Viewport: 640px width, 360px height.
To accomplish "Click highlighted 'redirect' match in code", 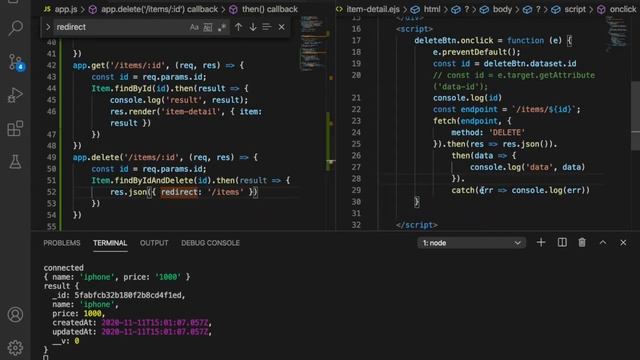I will coord(179,192).
